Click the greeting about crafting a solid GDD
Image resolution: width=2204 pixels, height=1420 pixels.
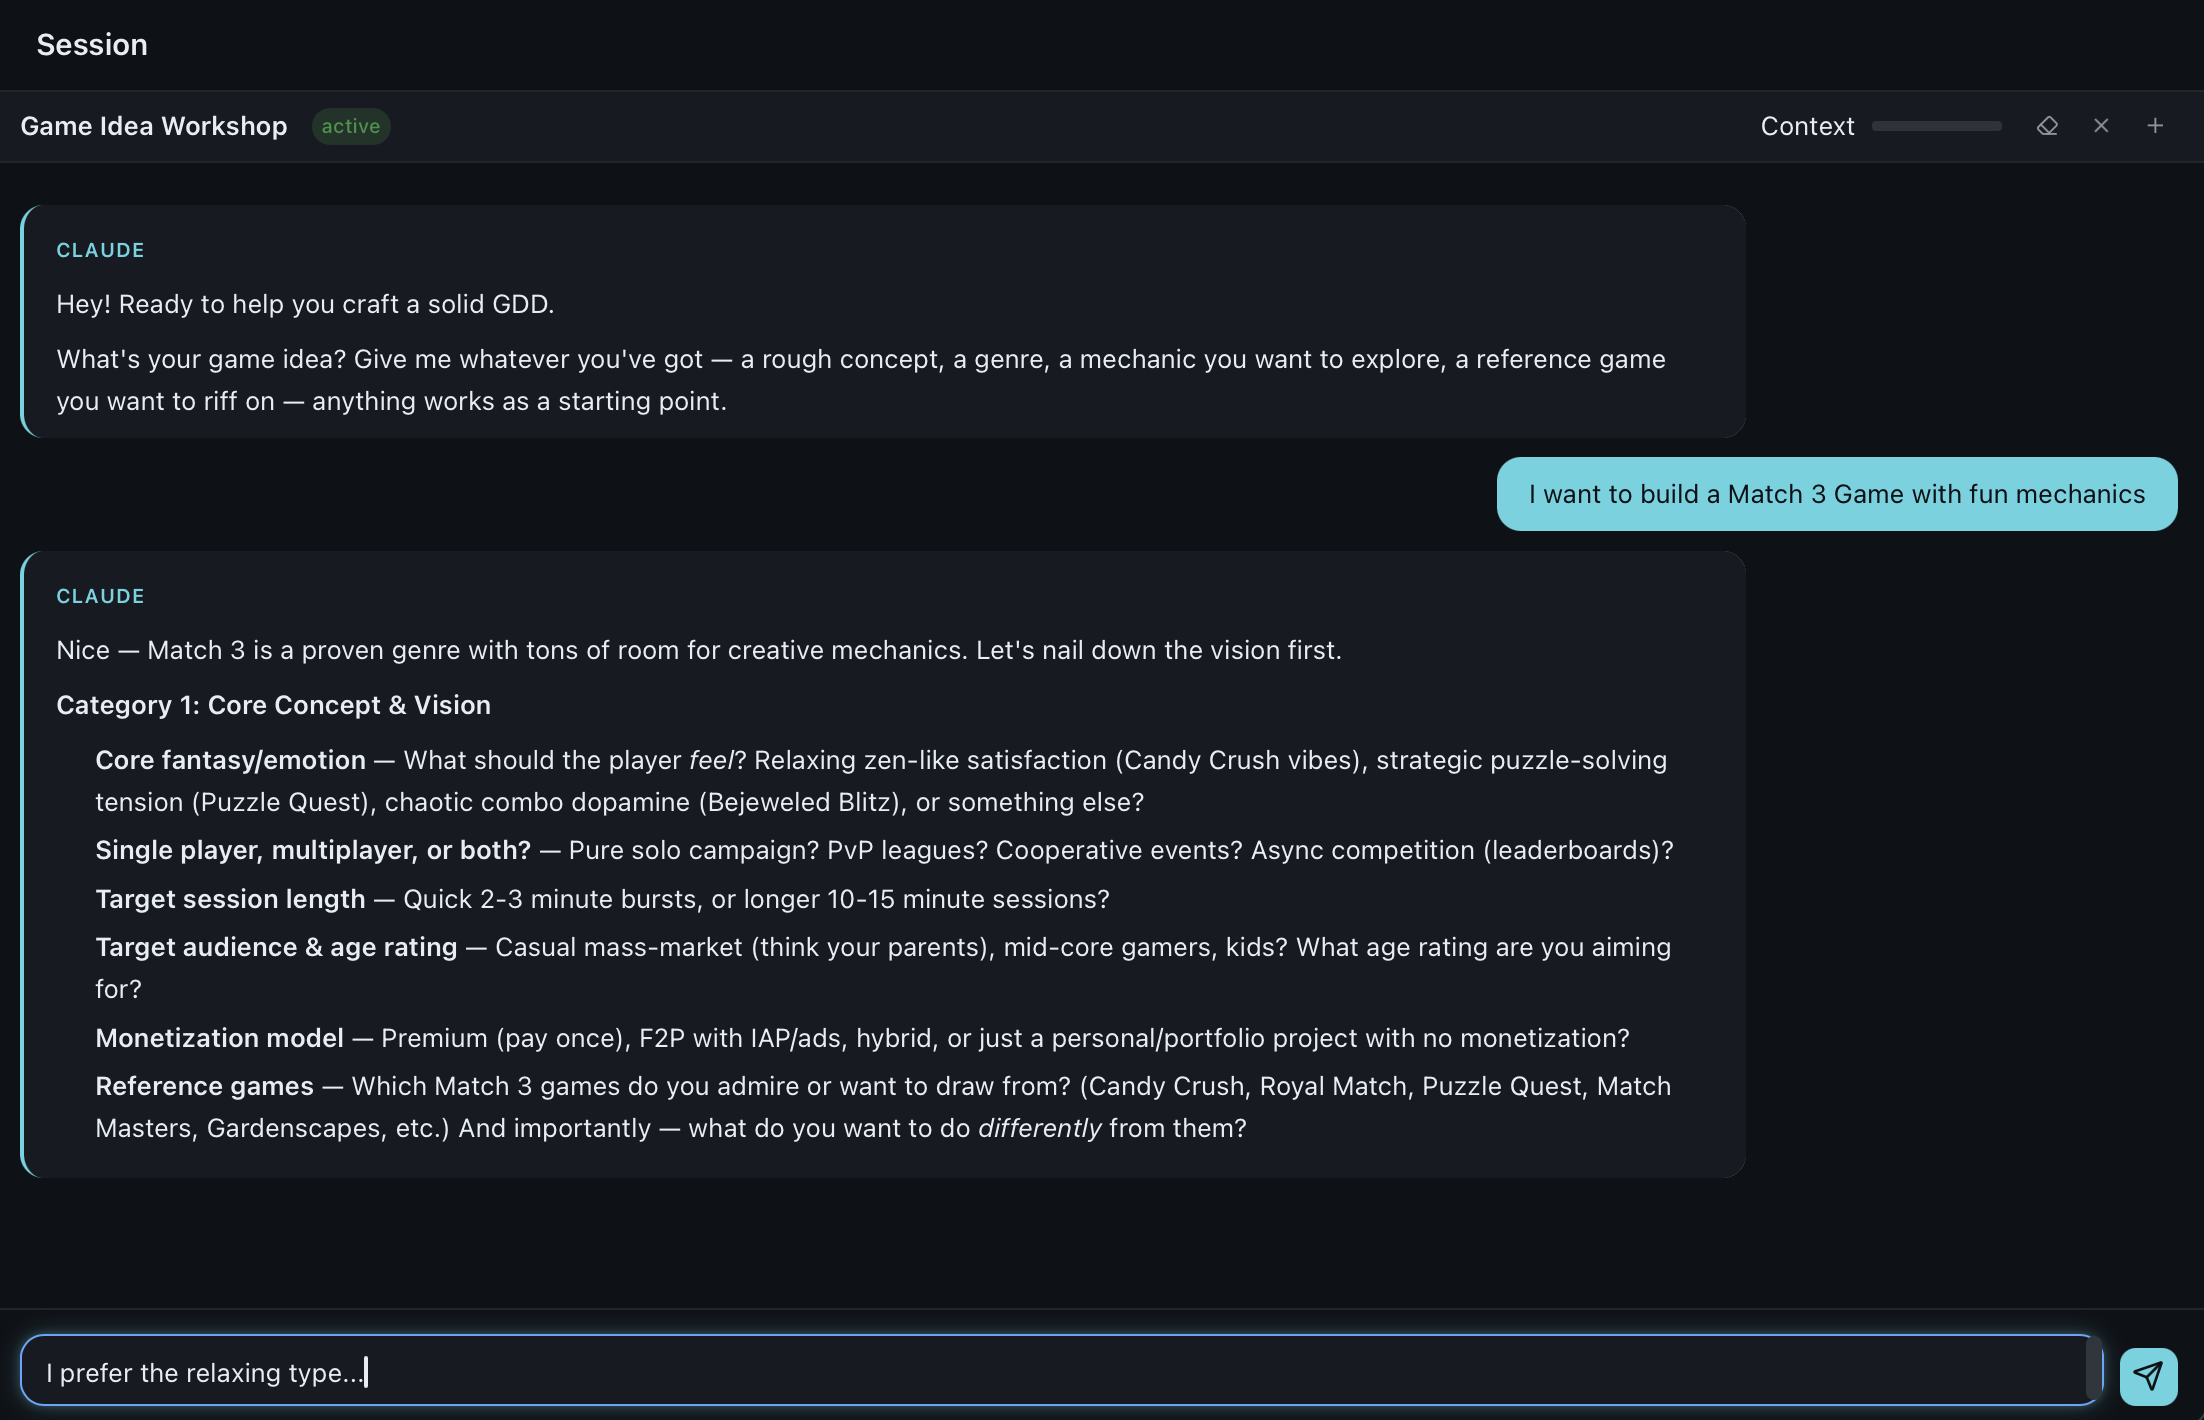pos(305,304)
